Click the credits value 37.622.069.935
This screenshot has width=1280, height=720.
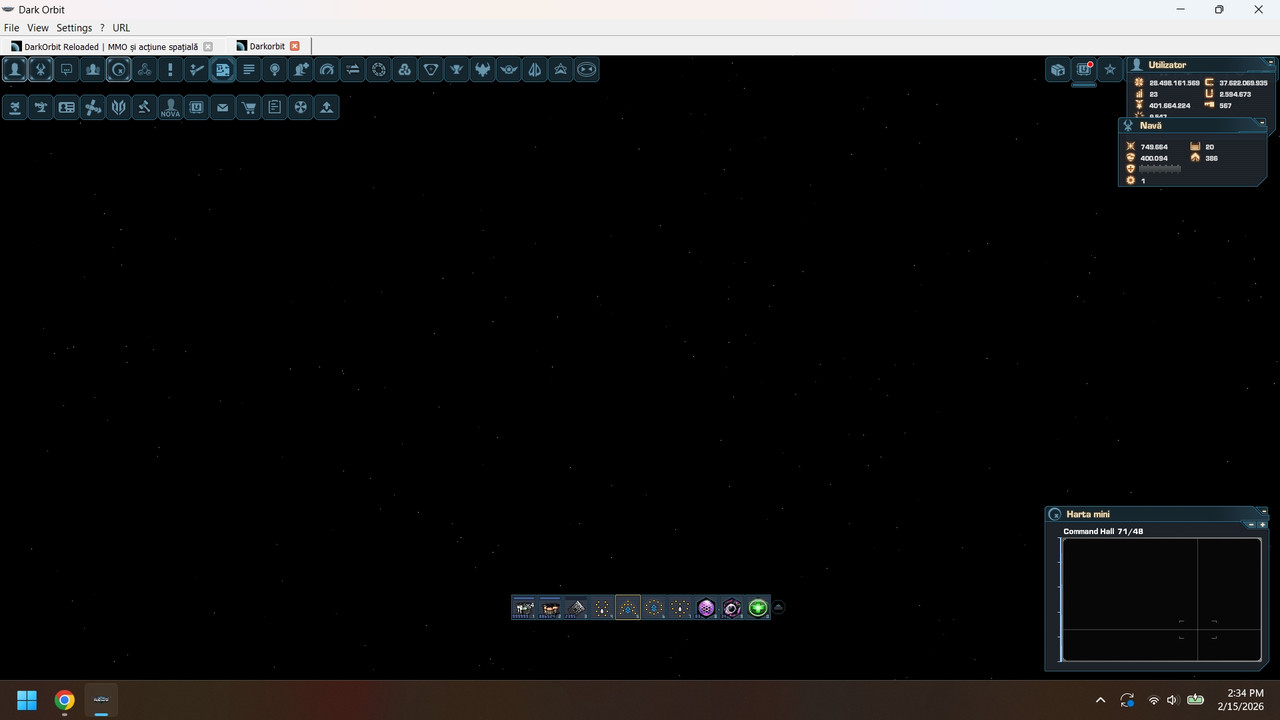coord(1243,83)
